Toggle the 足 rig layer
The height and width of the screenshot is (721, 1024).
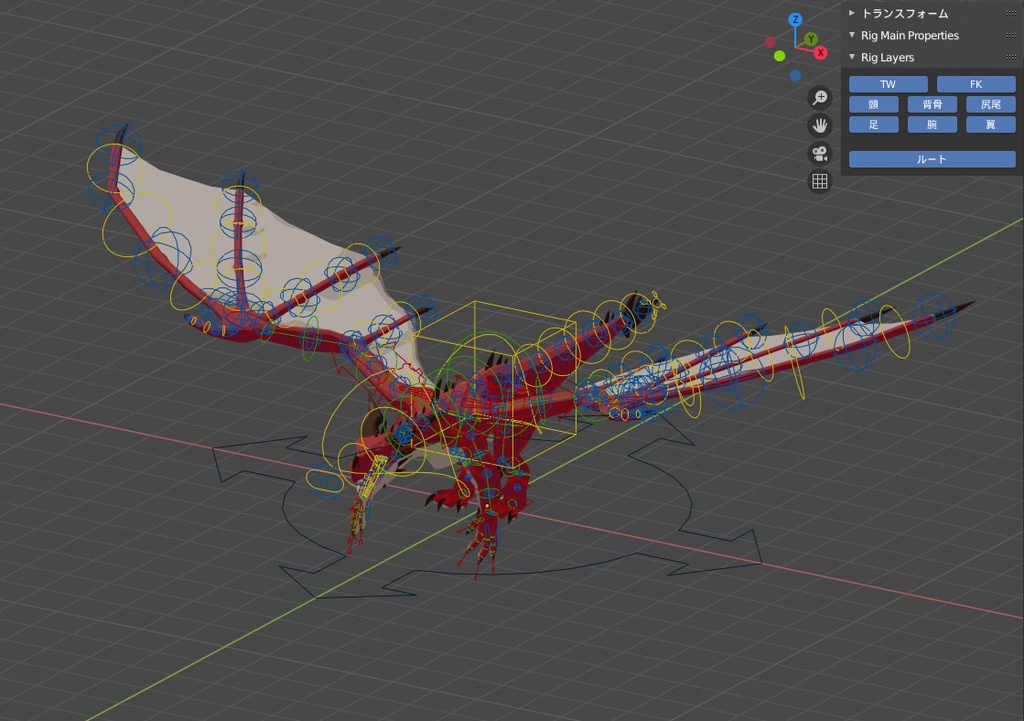pyautogui.click(x=874, y=125)
